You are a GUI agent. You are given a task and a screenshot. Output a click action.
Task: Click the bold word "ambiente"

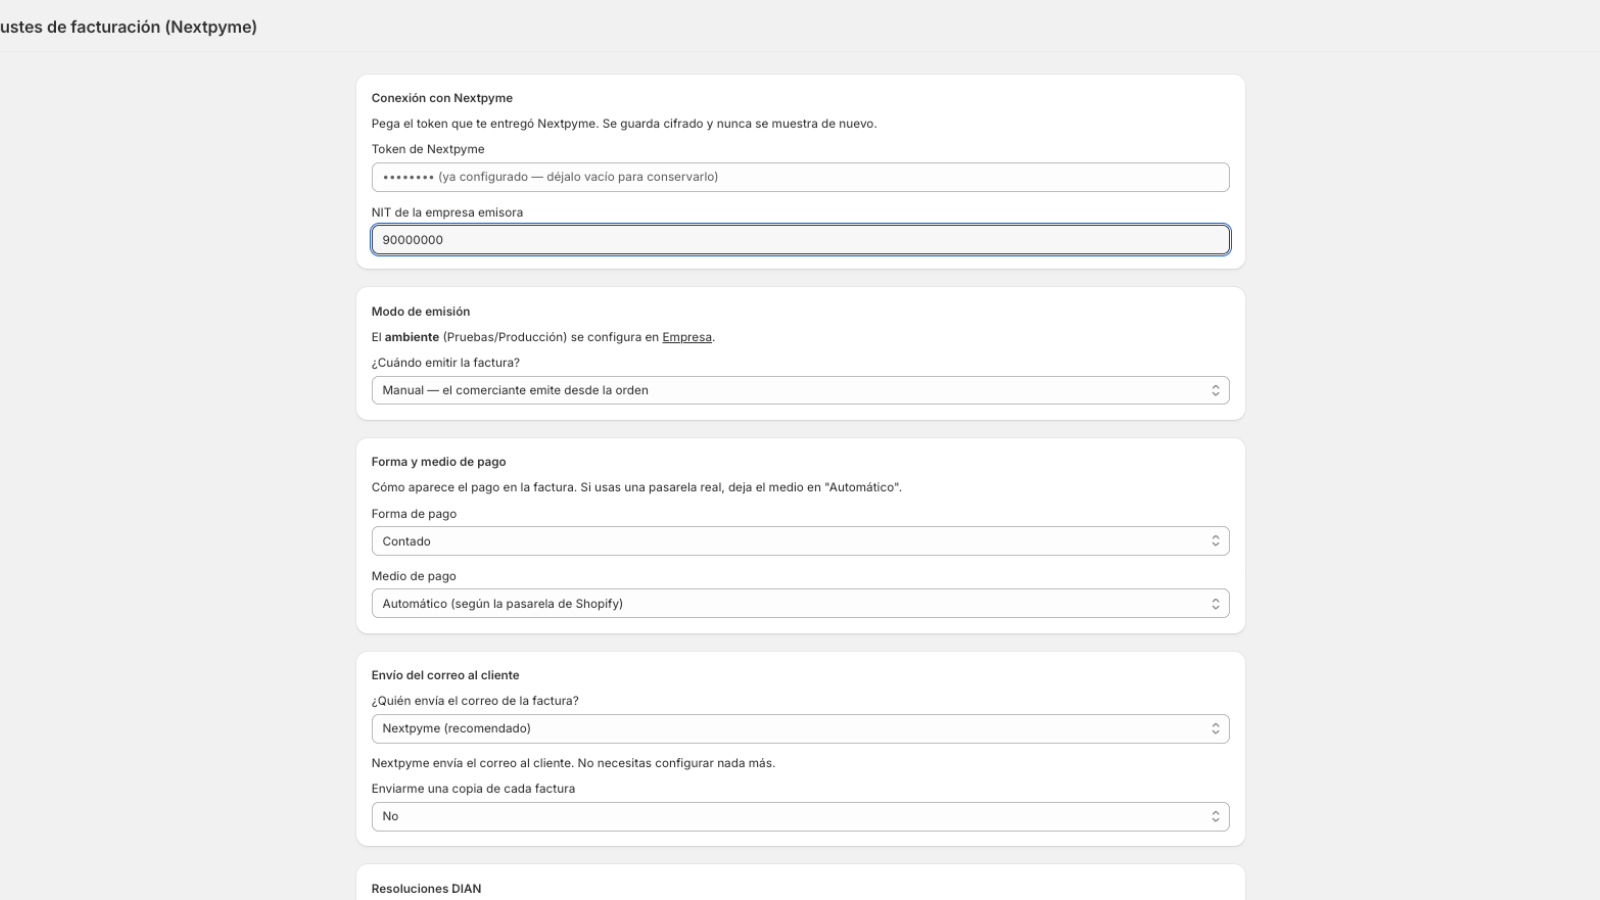click(412, 337)
